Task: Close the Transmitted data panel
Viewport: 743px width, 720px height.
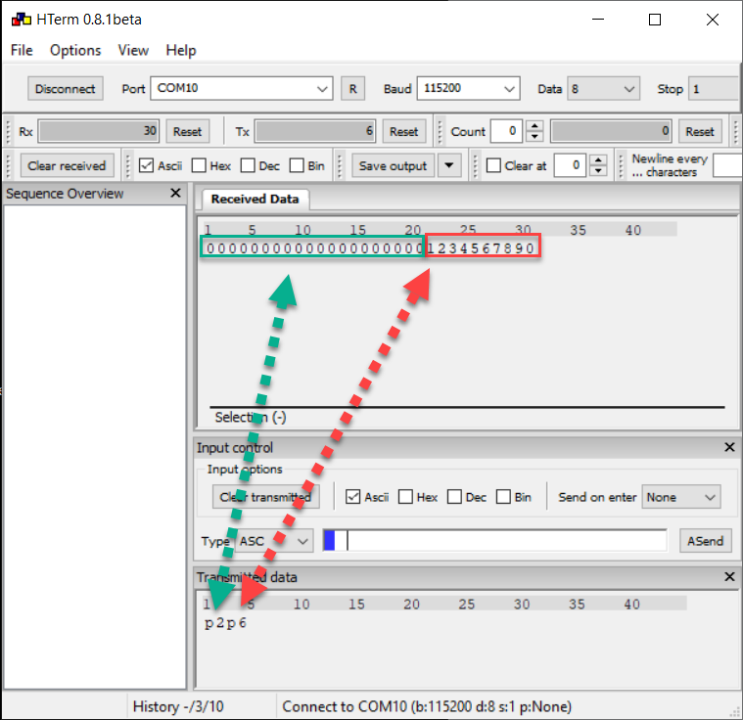Action: point(729,577)
